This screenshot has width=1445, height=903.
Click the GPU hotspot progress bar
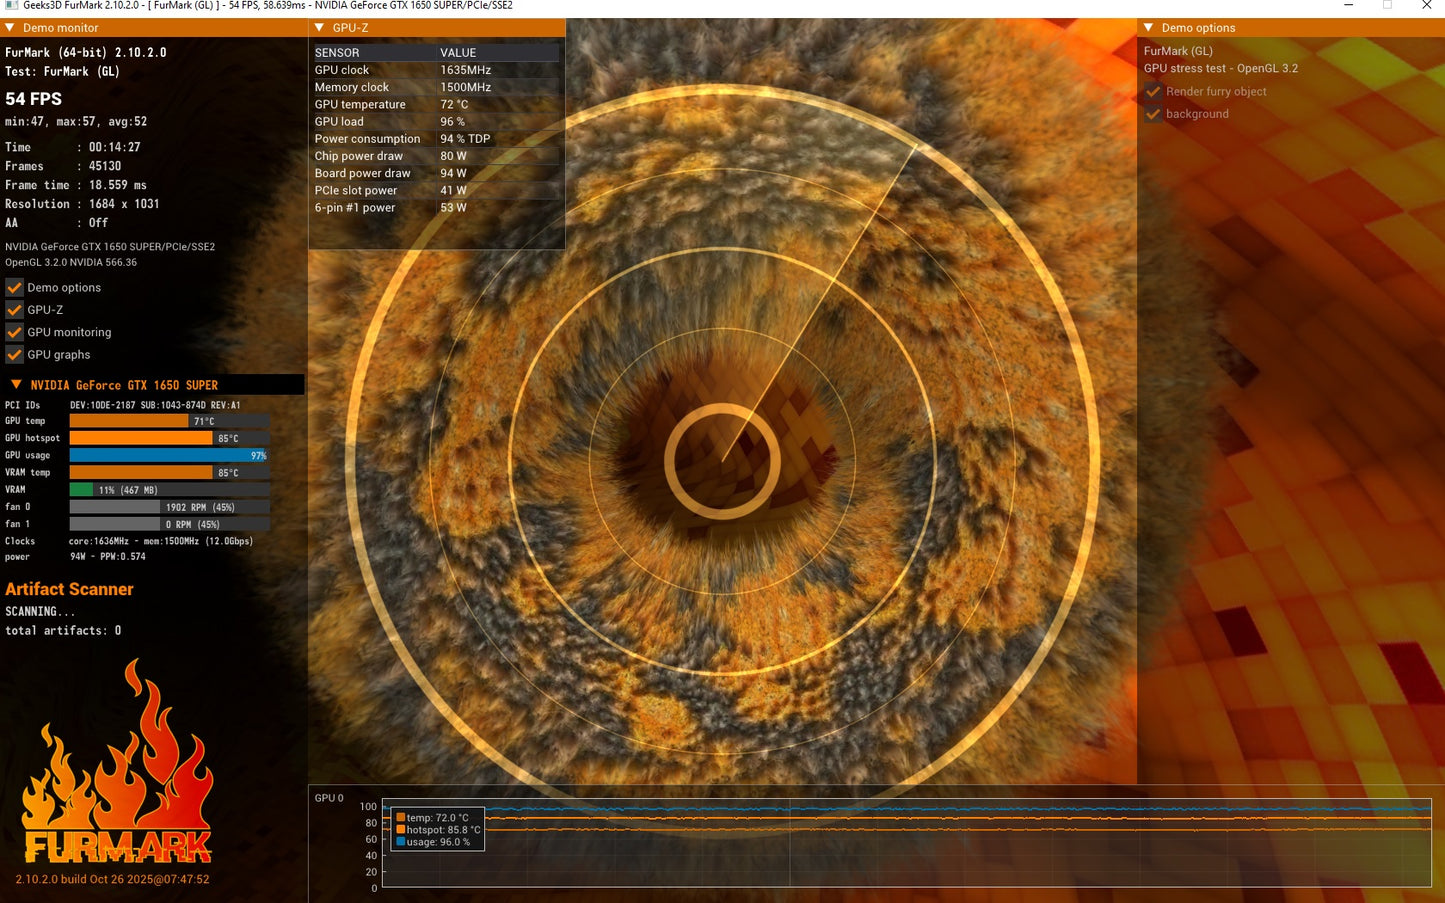click(169, 438)
